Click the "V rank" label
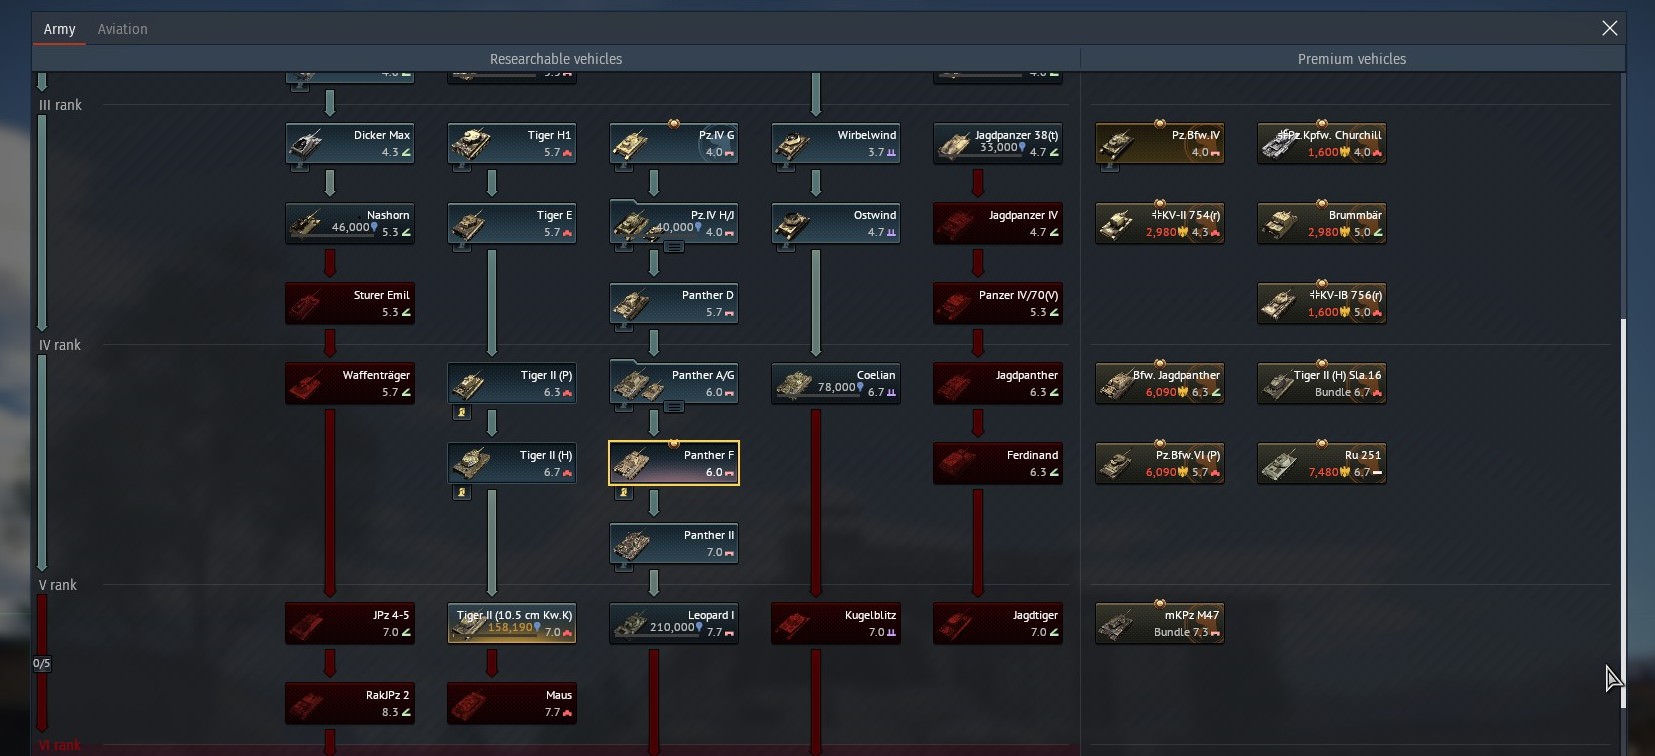Image resolution: width=1655 pixels, height=756 pixels. coord(58,585)
